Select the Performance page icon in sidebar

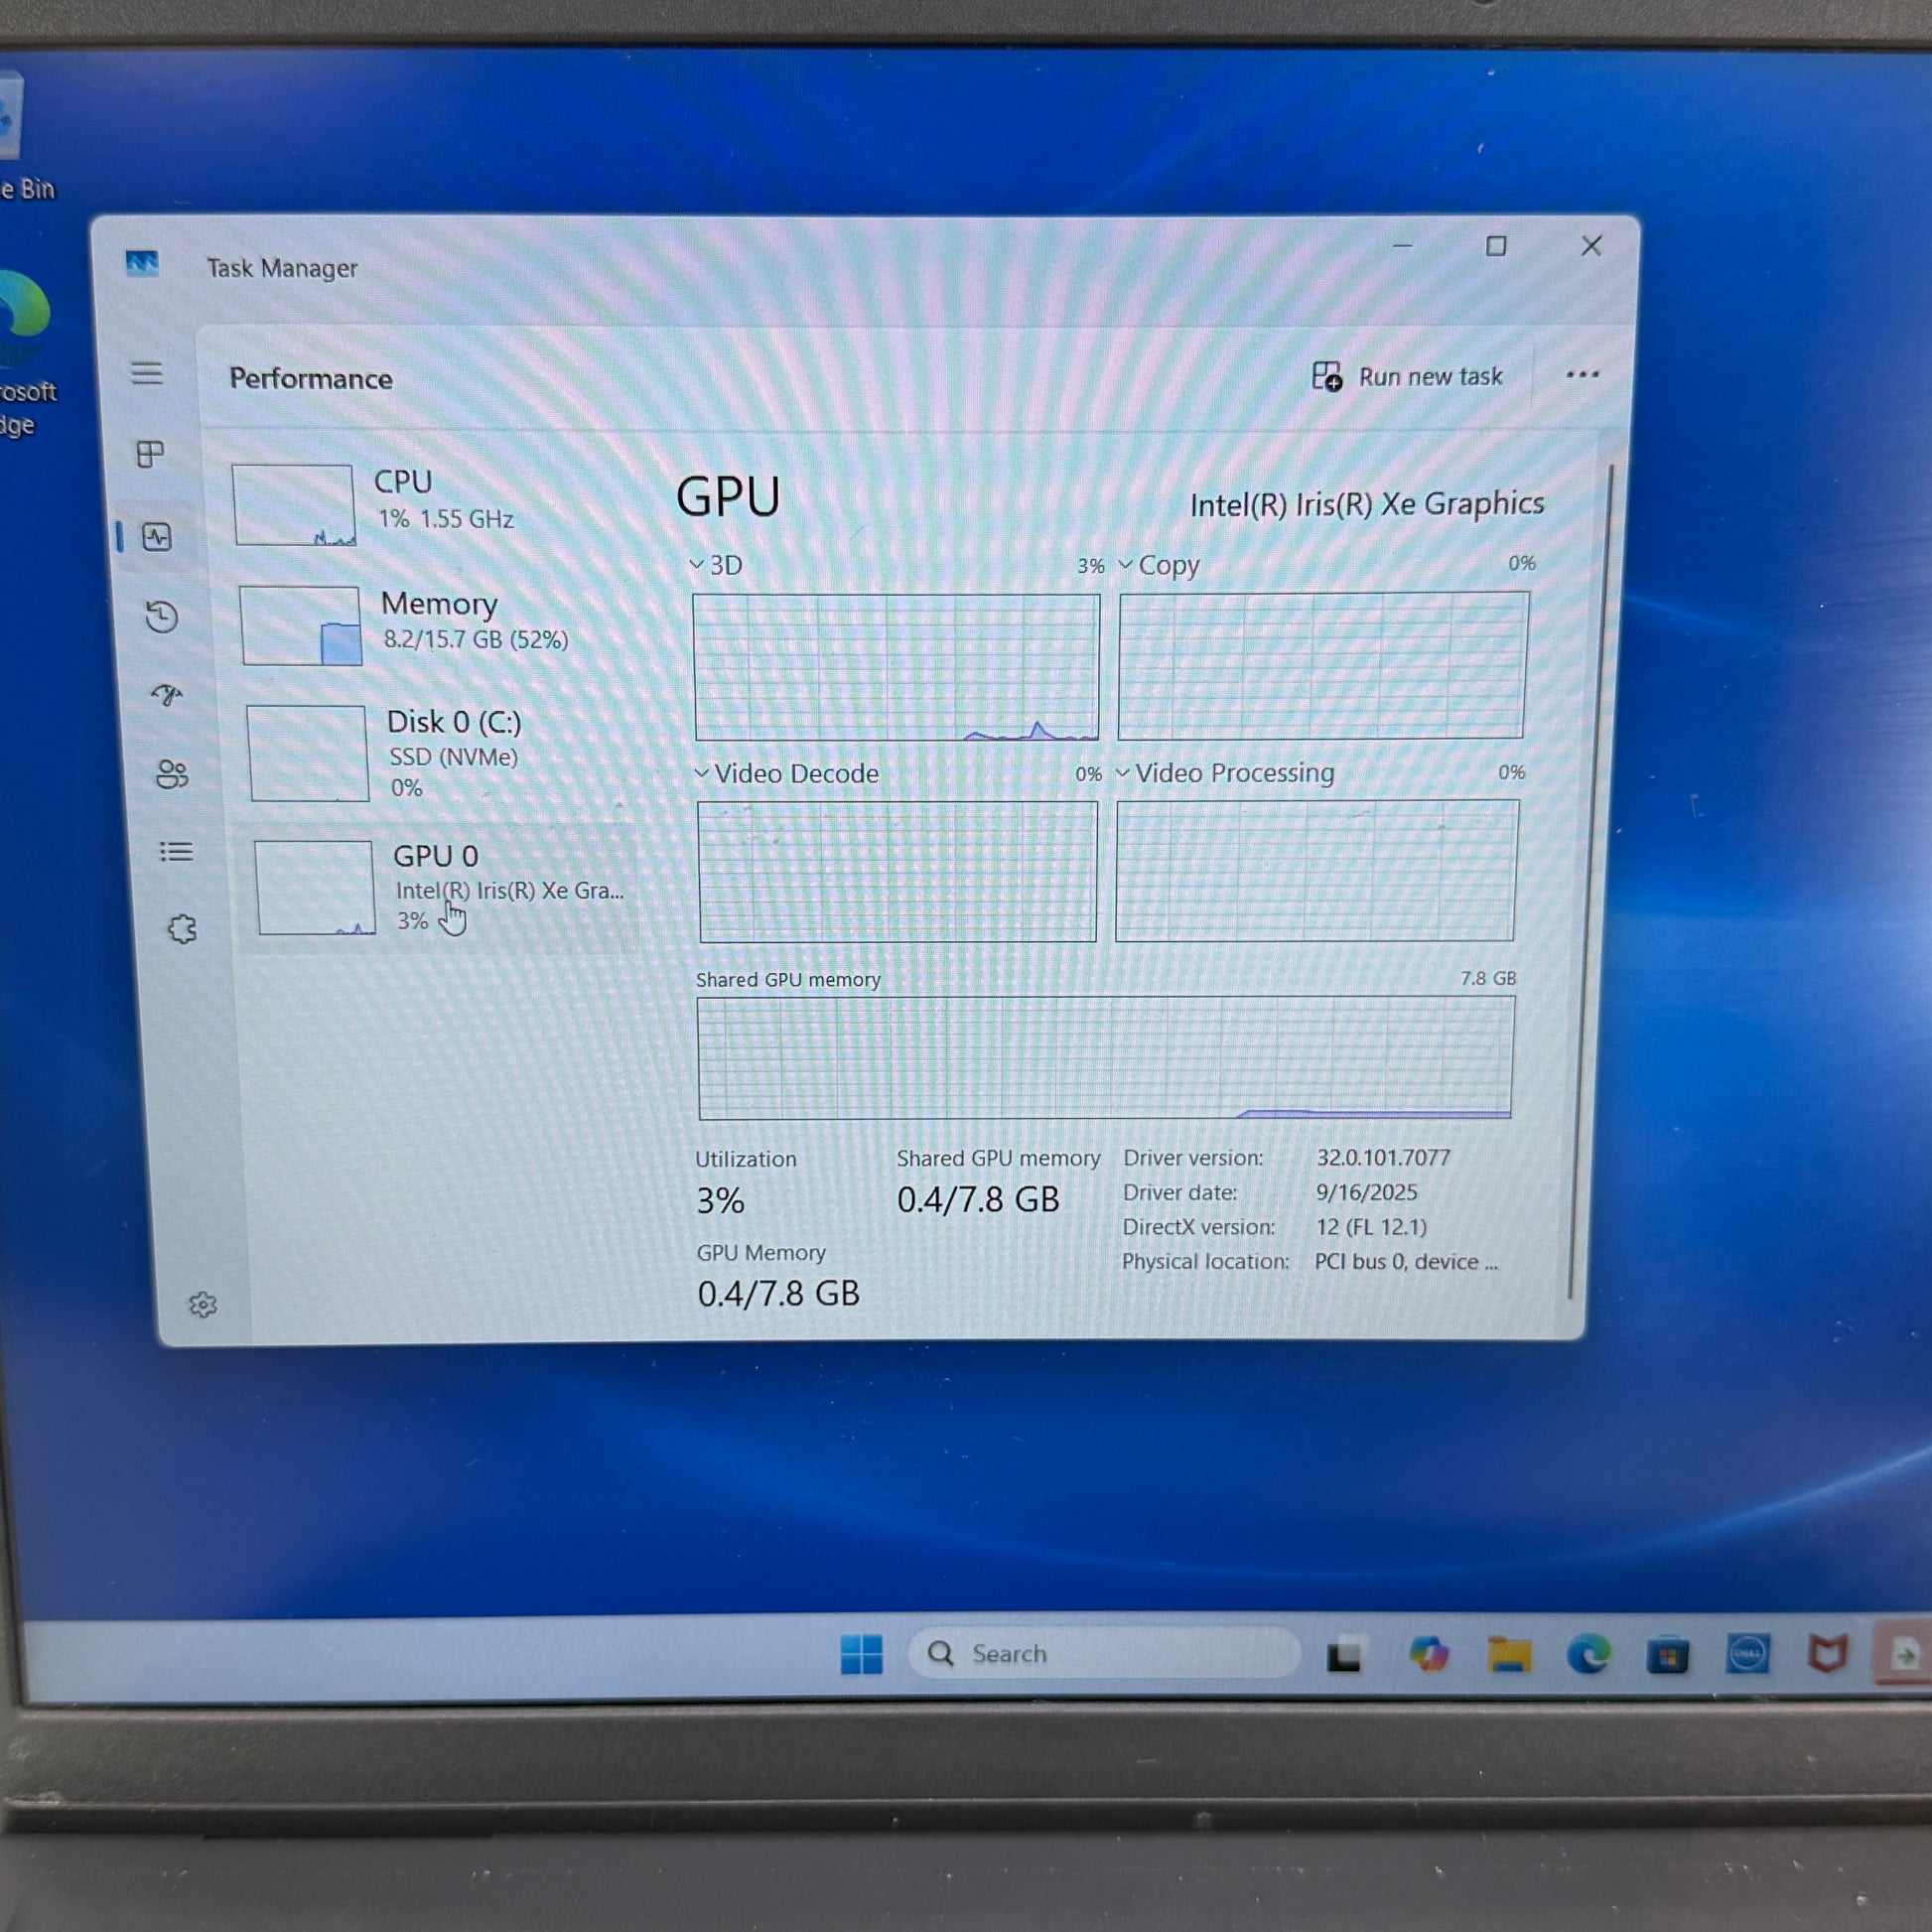157,537
